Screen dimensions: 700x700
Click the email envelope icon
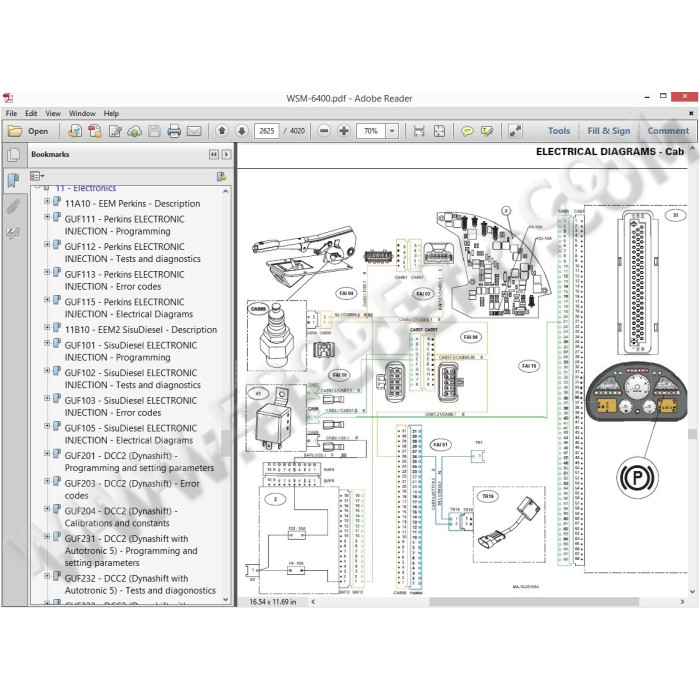pos(194,131)
